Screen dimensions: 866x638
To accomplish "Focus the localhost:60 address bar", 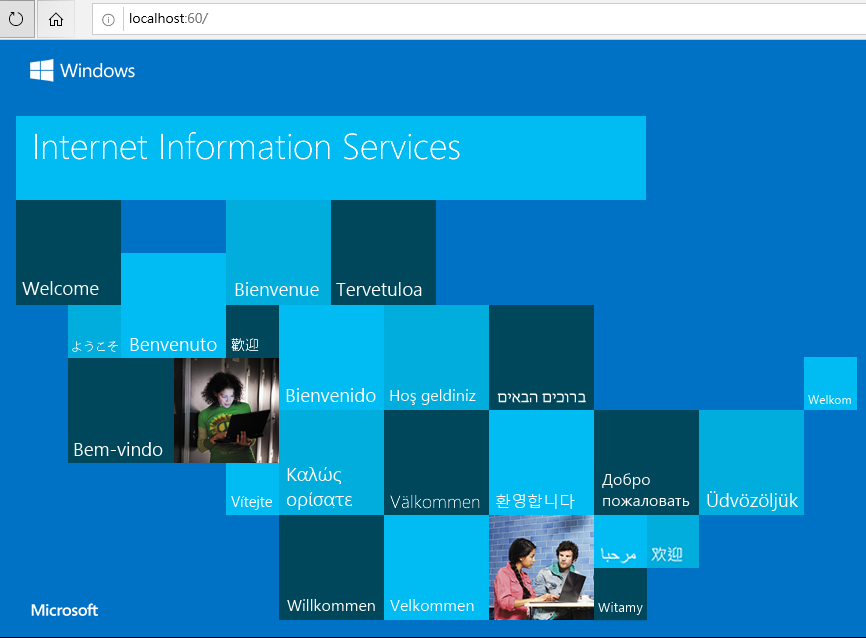I will coord(479,19).
